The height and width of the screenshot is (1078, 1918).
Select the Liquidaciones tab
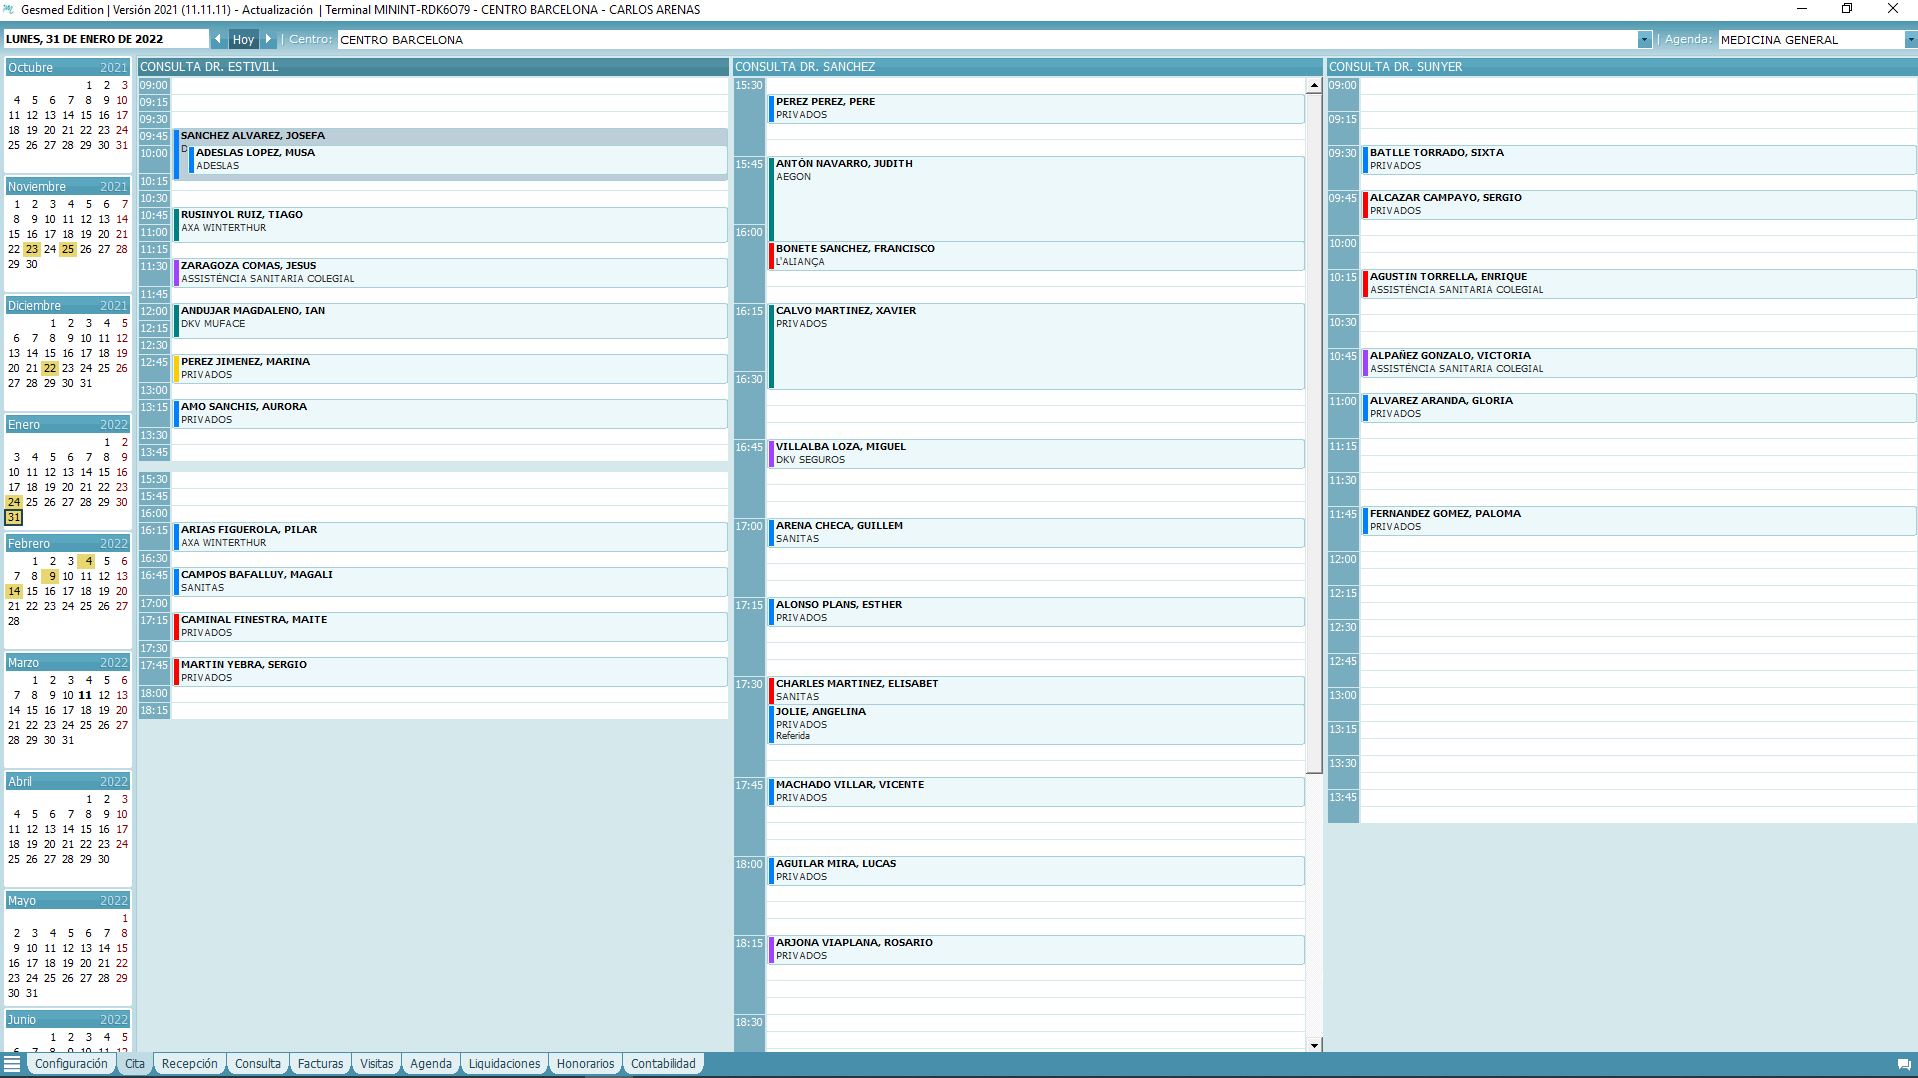coord(504,1063)
